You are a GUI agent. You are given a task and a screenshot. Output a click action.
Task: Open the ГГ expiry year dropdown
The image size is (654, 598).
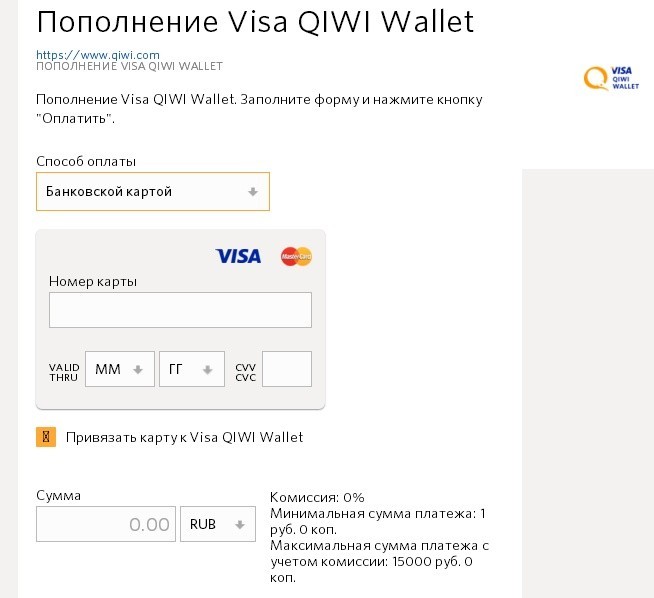point(192,369)
